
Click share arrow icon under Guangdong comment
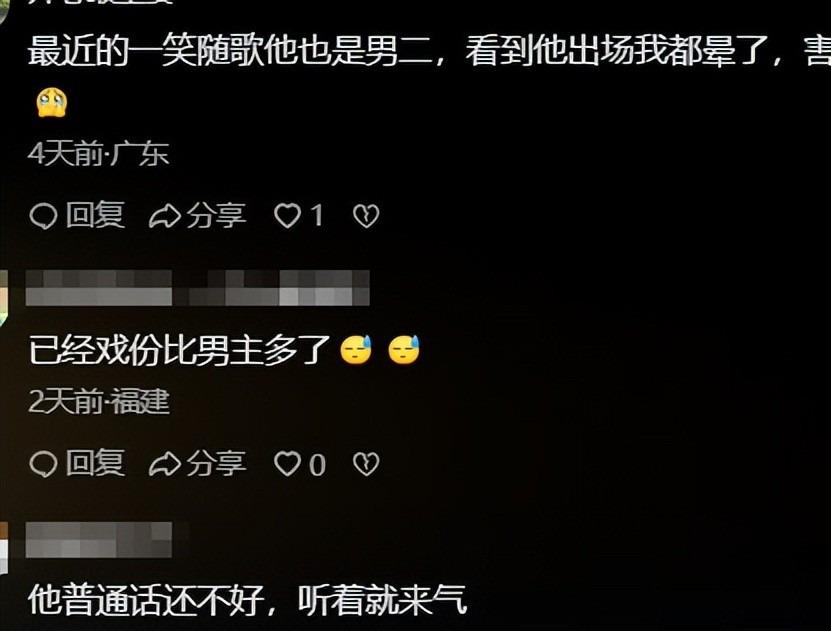165,216
